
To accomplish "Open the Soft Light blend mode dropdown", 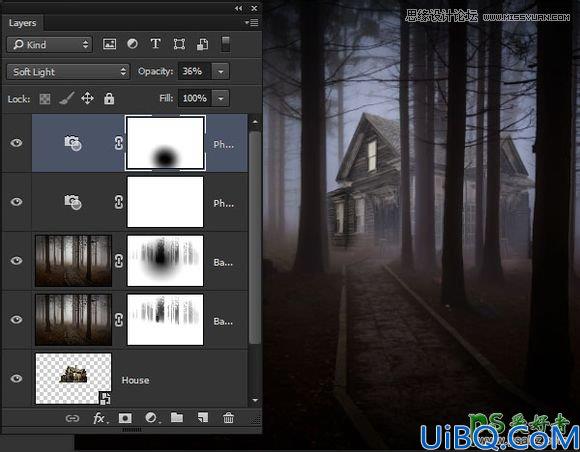I will (68, 71).
